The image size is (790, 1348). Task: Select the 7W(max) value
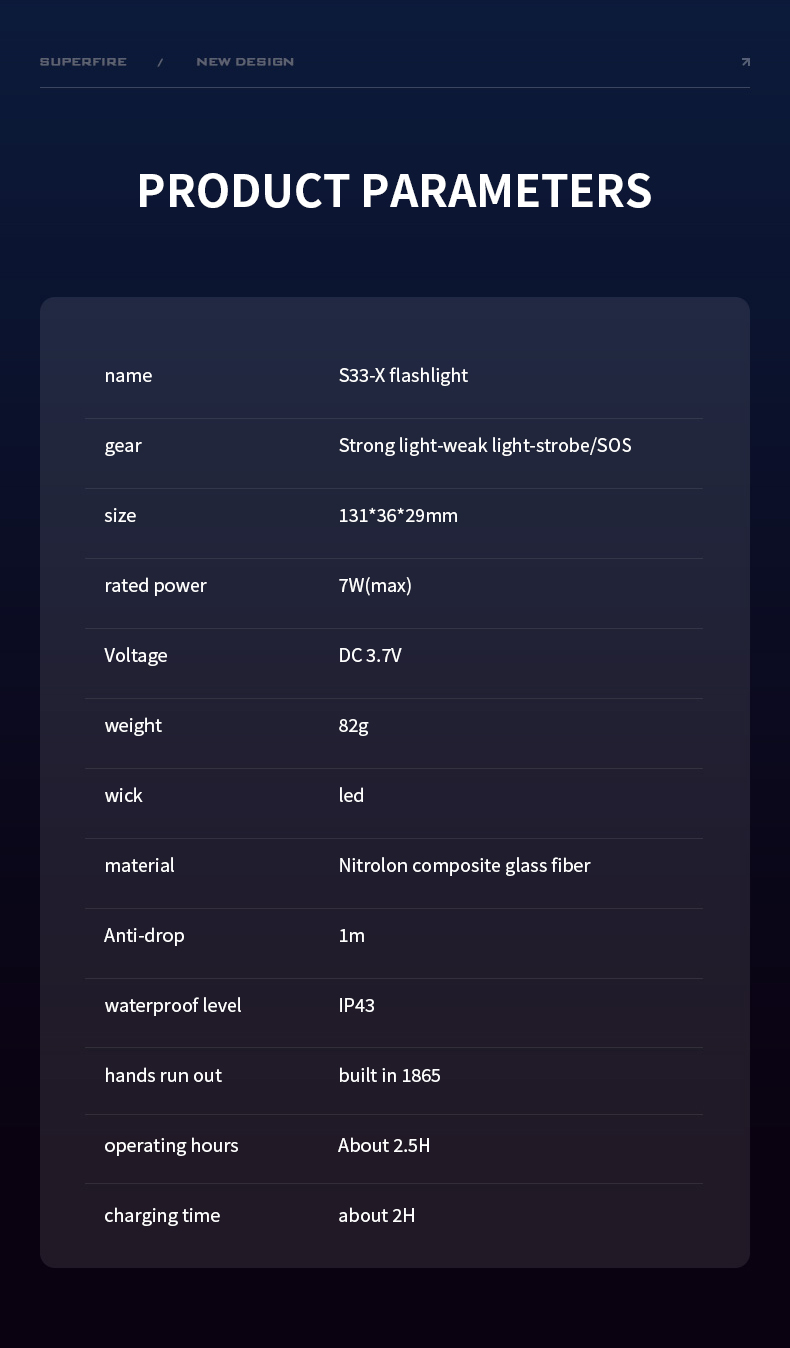coord(375,585)
